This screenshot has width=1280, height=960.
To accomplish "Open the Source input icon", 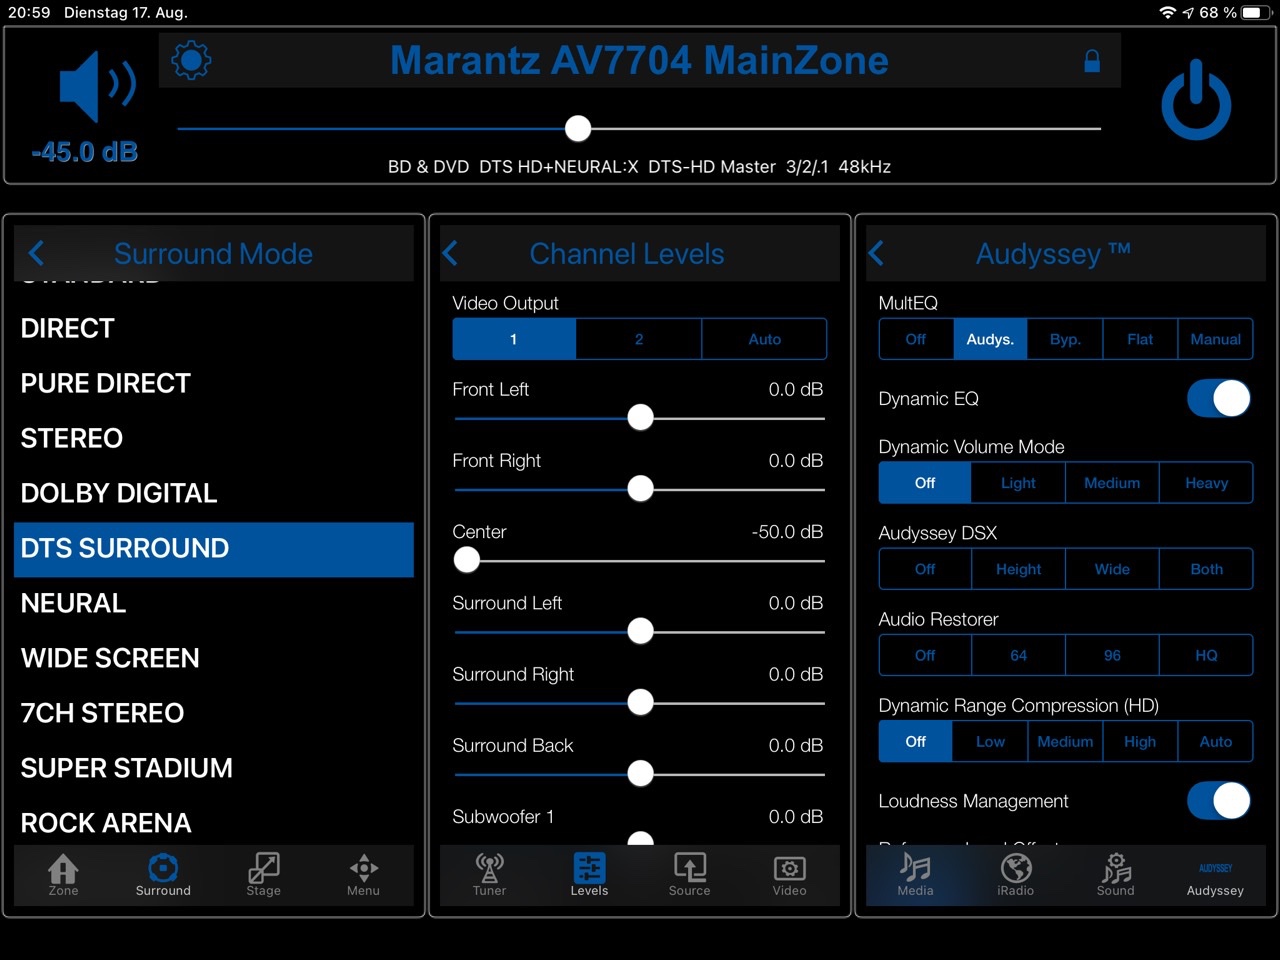I will (689, 874).
